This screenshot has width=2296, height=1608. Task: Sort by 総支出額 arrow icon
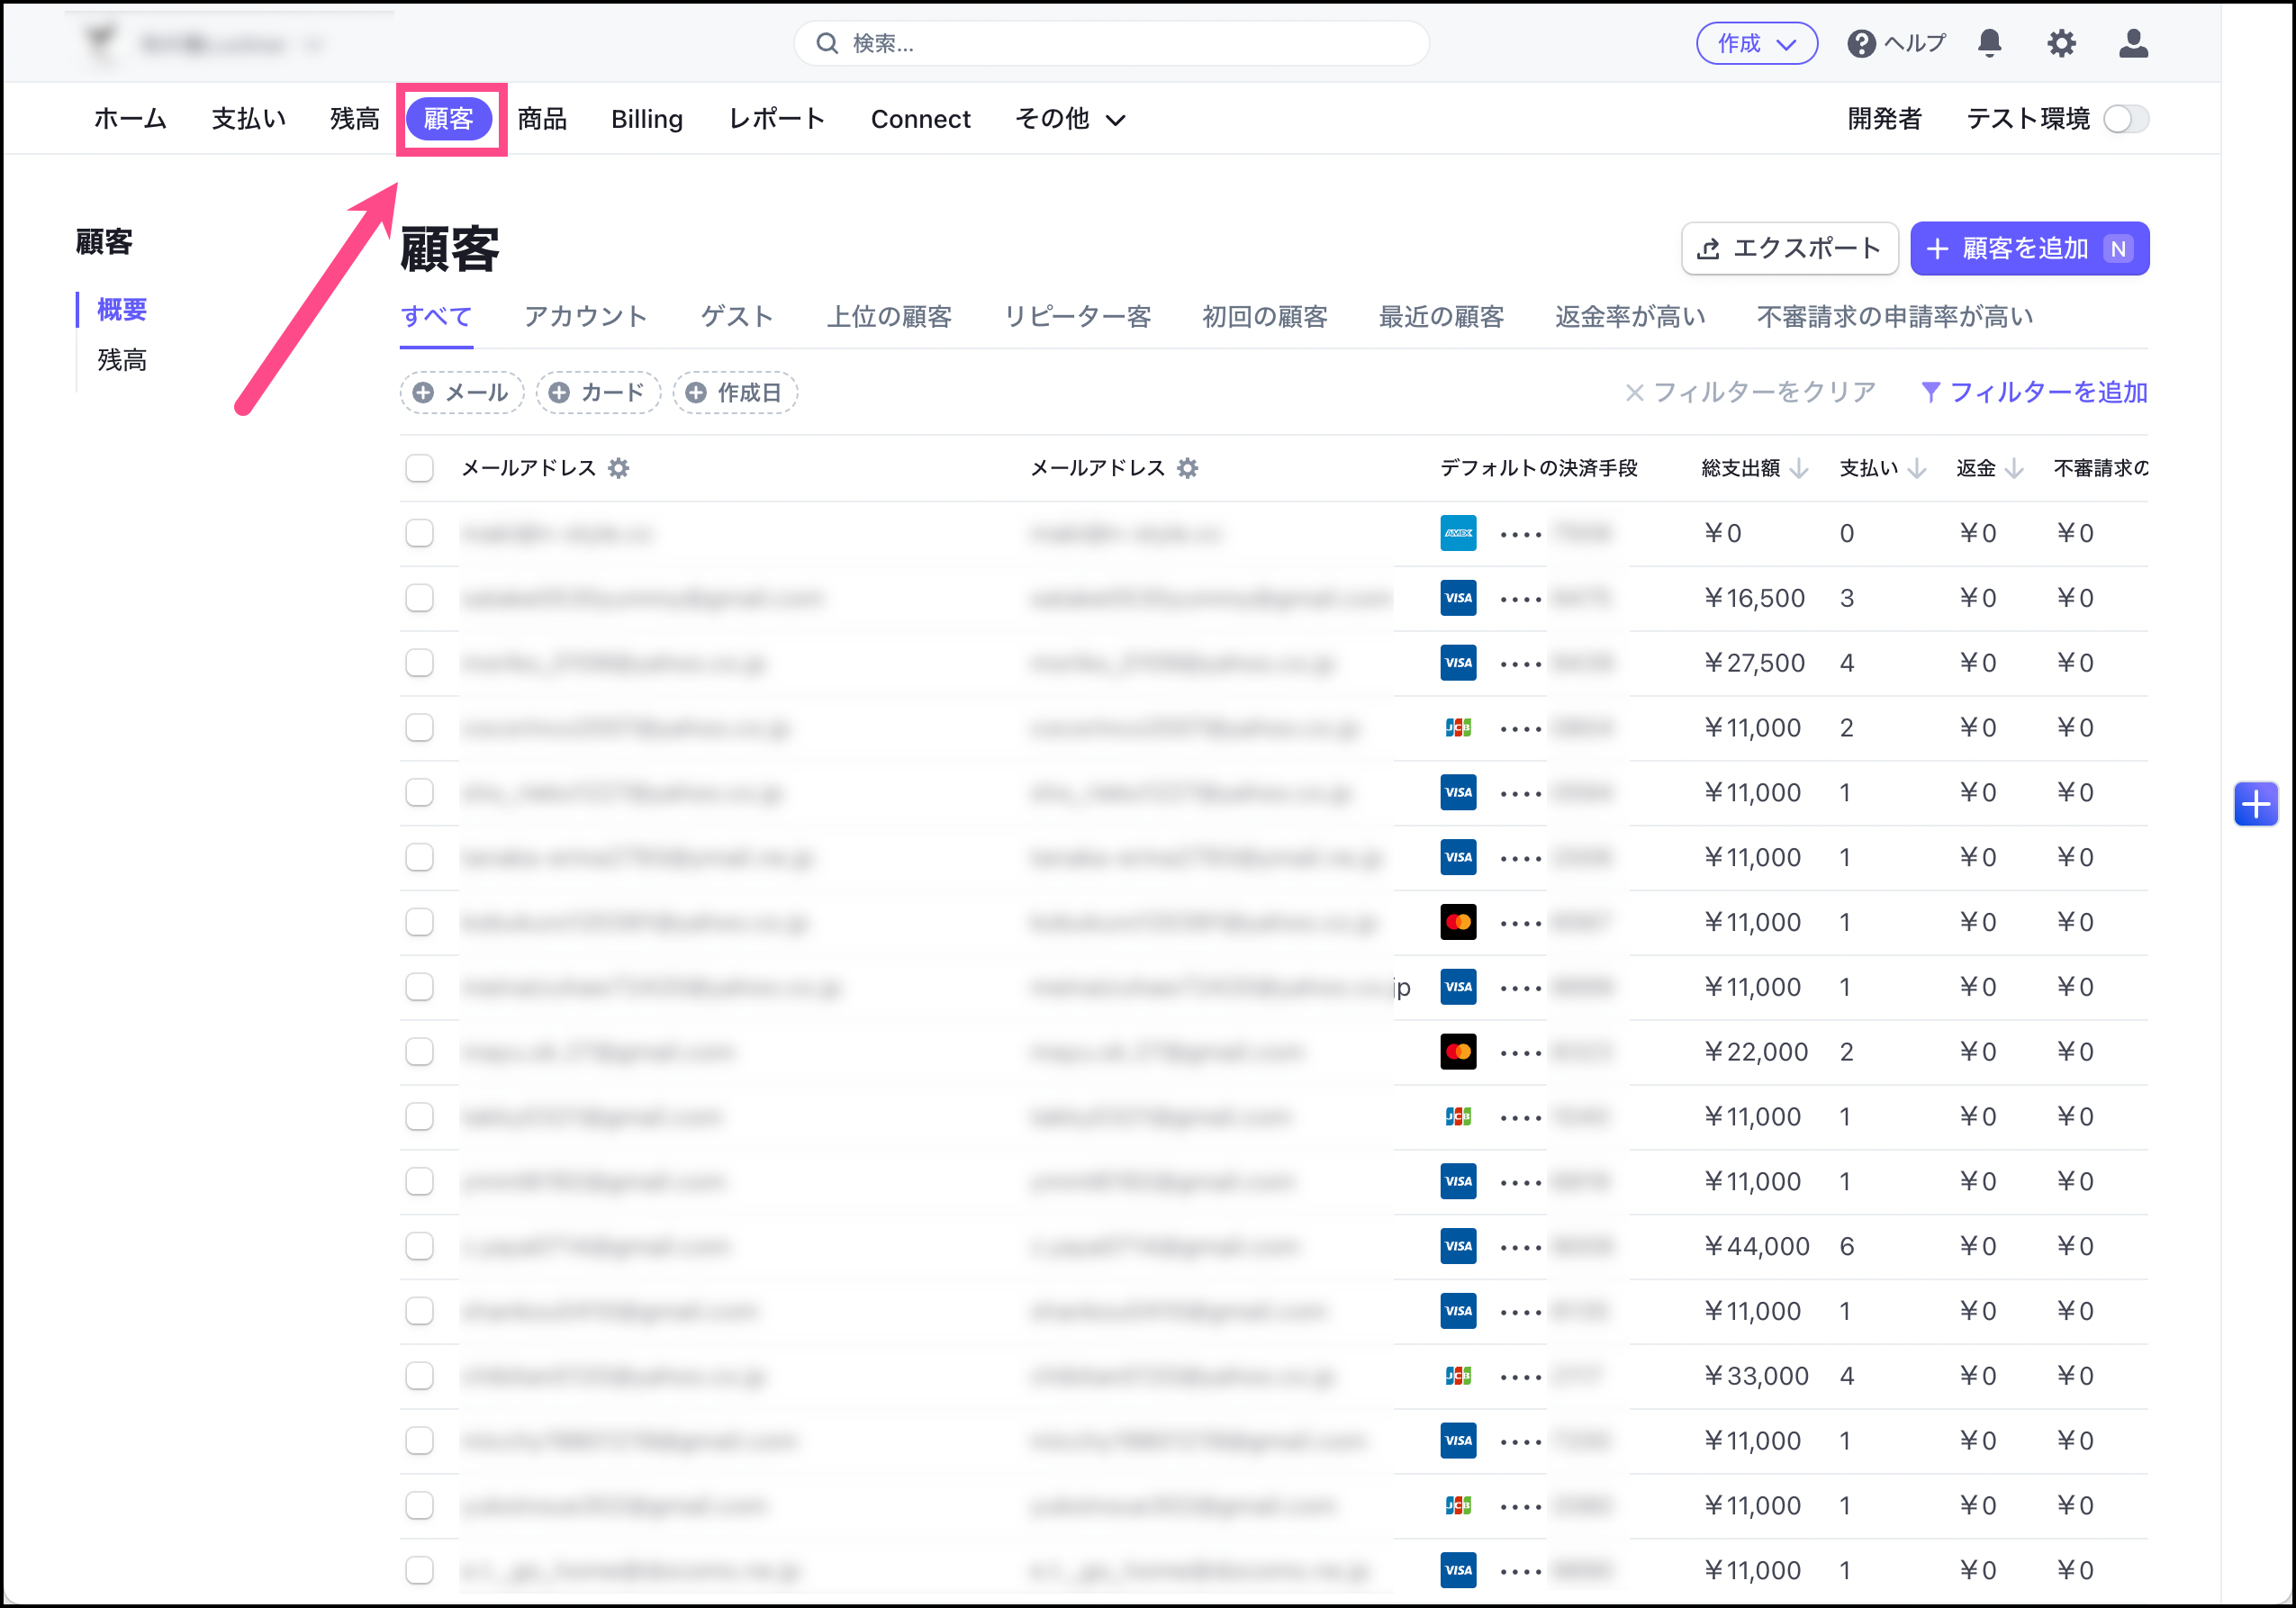coord(1799,468)
